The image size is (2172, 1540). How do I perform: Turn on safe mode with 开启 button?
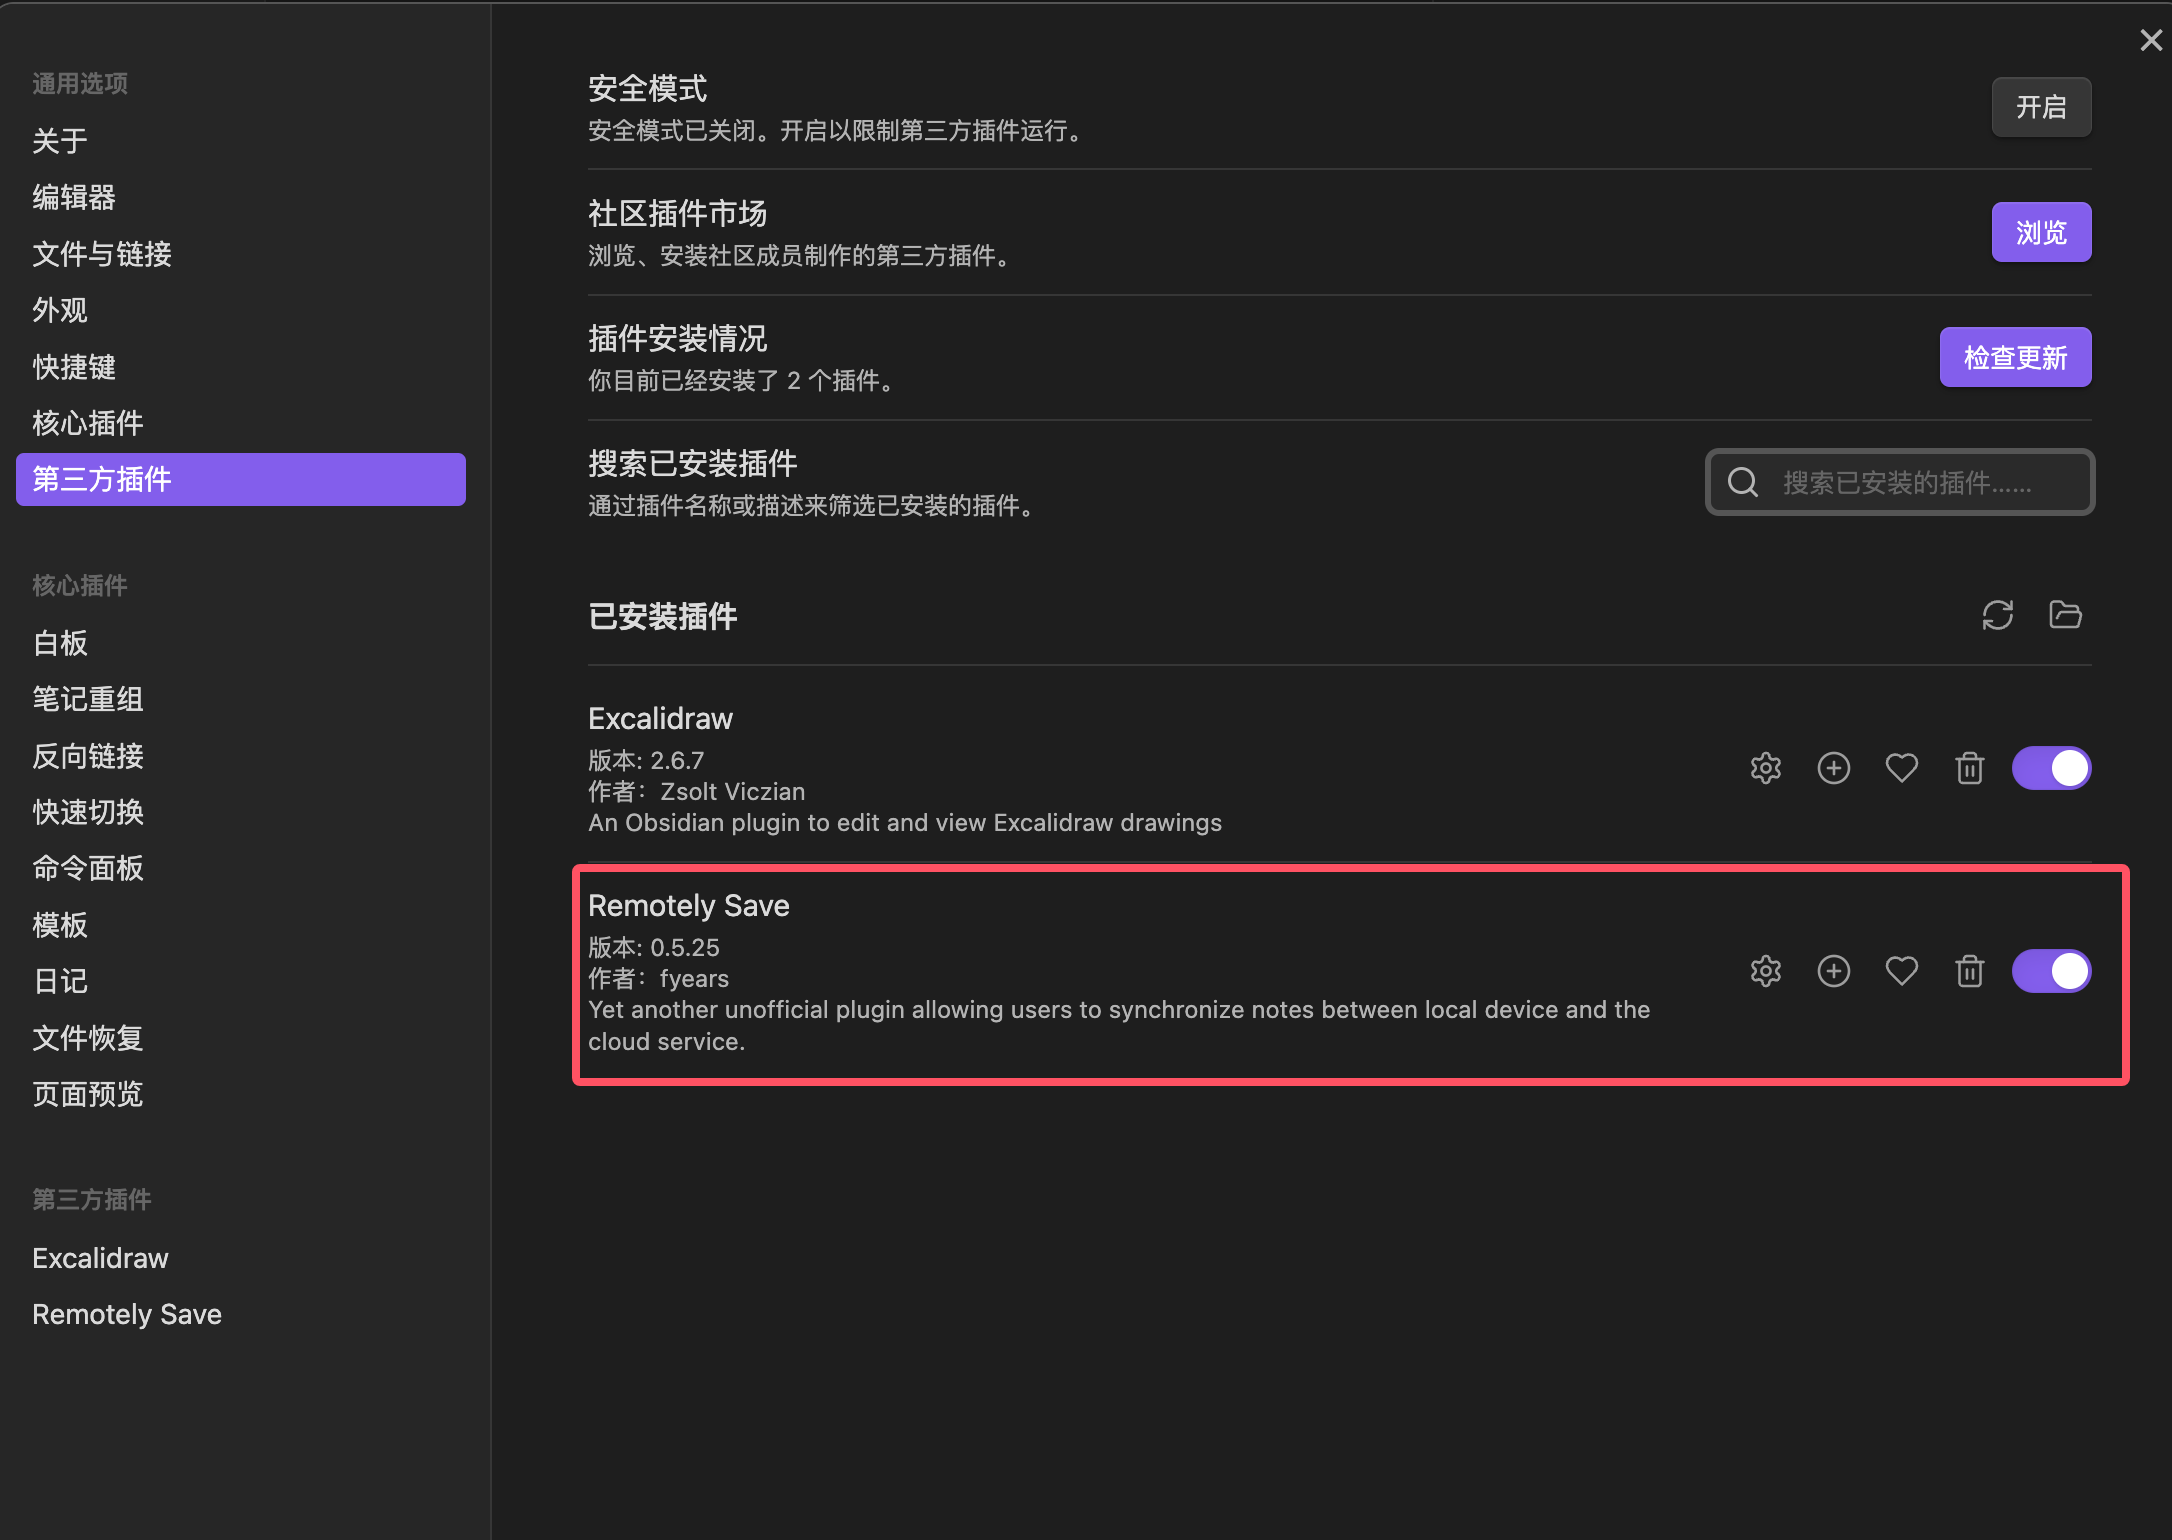click(2041, 107)
